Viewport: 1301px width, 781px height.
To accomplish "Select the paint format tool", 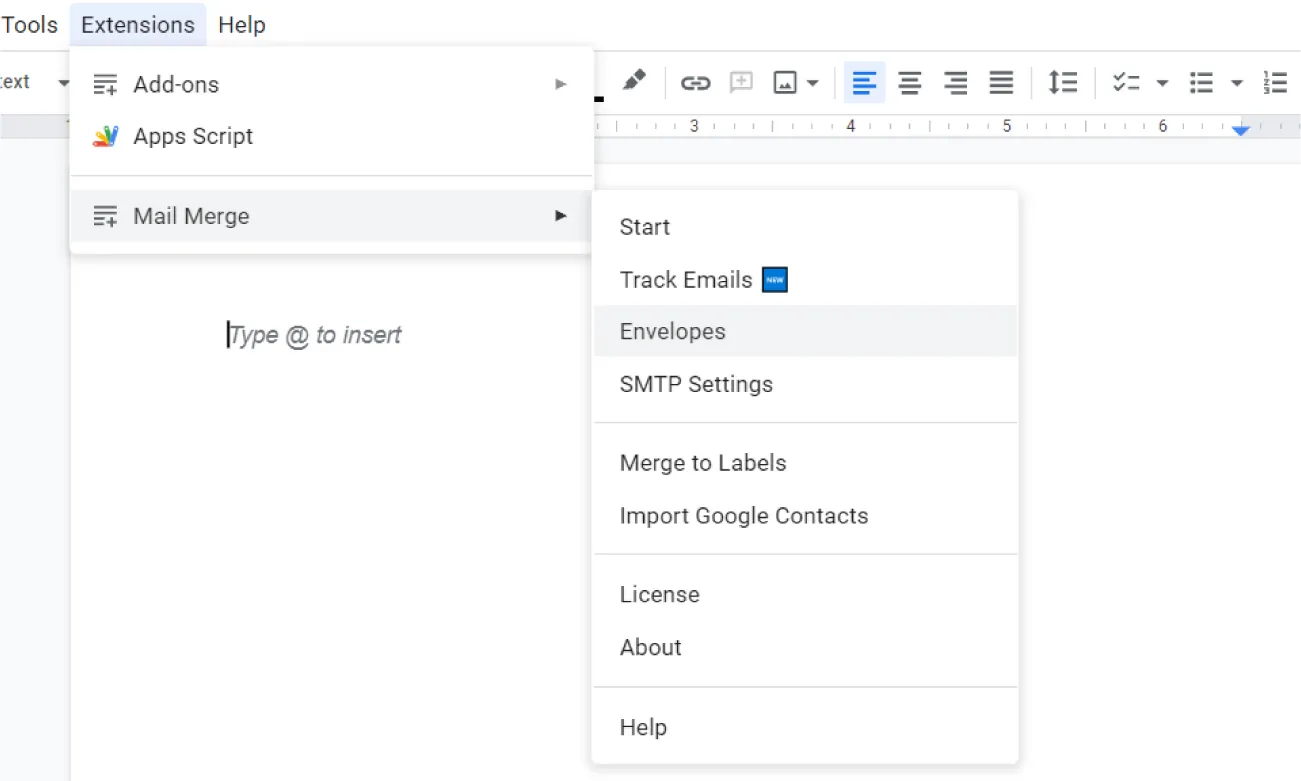I will click(x=634, y=83).
